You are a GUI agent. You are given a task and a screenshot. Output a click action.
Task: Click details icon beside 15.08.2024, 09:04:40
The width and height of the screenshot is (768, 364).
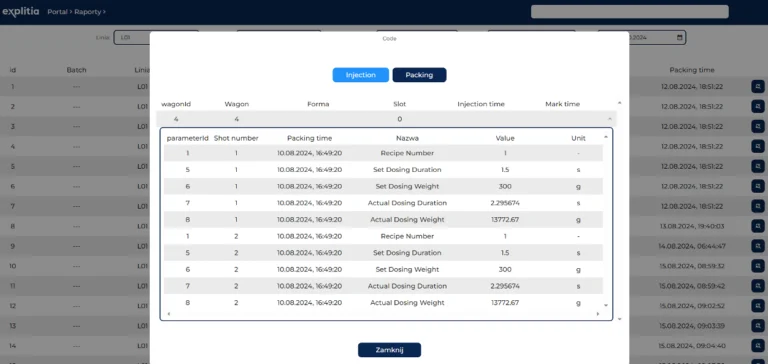click(x=757, y=345)
